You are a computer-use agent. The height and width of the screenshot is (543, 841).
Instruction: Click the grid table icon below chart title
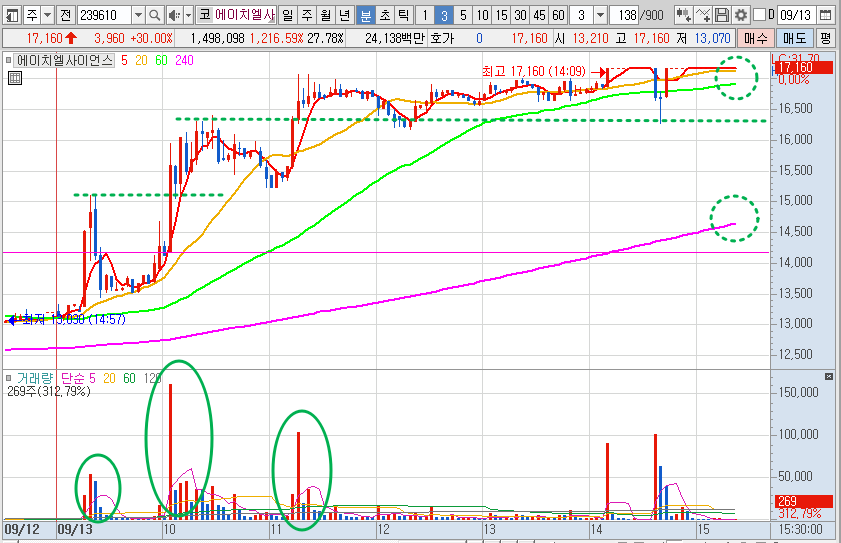[x=14, y=78]
